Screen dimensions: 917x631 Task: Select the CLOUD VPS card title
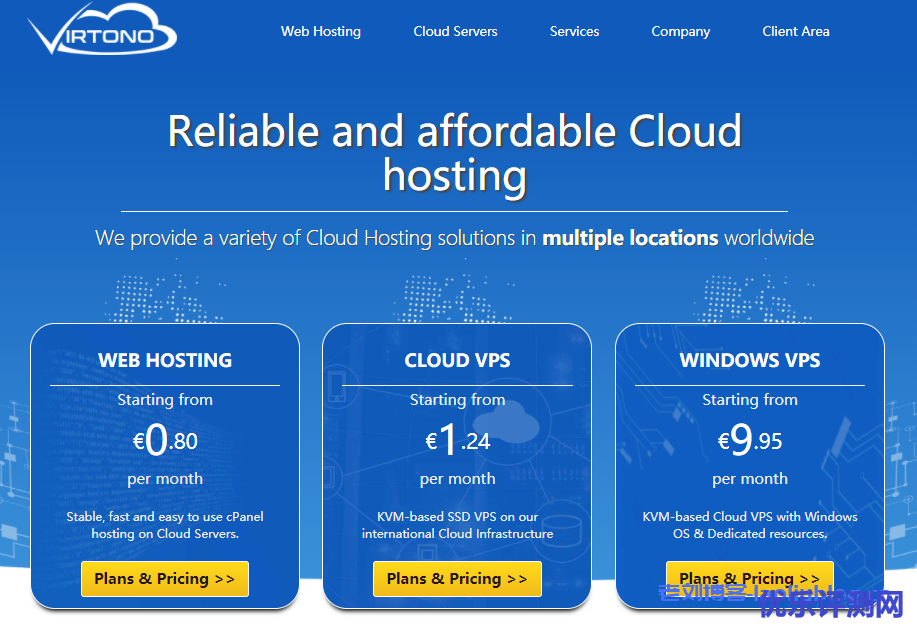[x=457, y=361]
